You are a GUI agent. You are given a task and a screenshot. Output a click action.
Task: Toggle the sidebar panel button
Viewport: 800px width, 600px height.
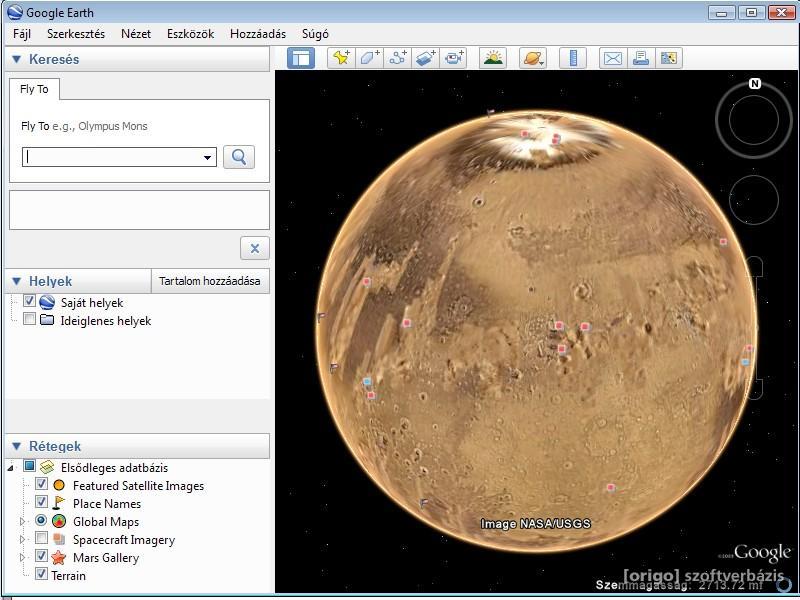pyautogui.click(x=301, y=58)
